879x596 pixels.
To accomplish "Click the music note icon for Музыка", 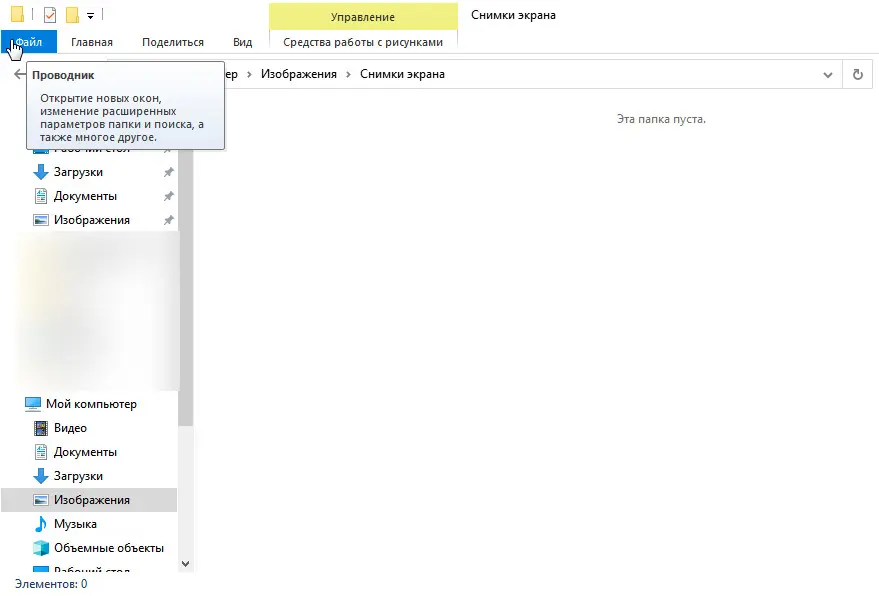I will (x=41, y=524).
